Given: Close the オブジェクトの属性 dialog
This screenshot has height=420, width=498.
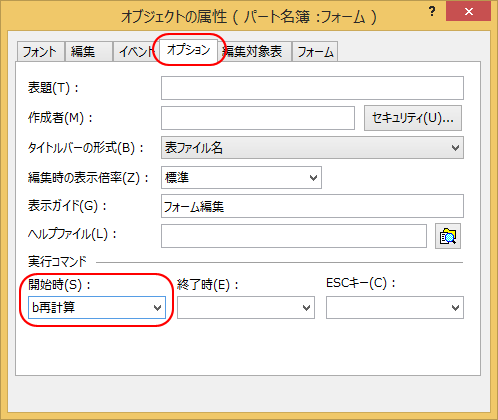Looking at the screenshot, I should 468,12.
